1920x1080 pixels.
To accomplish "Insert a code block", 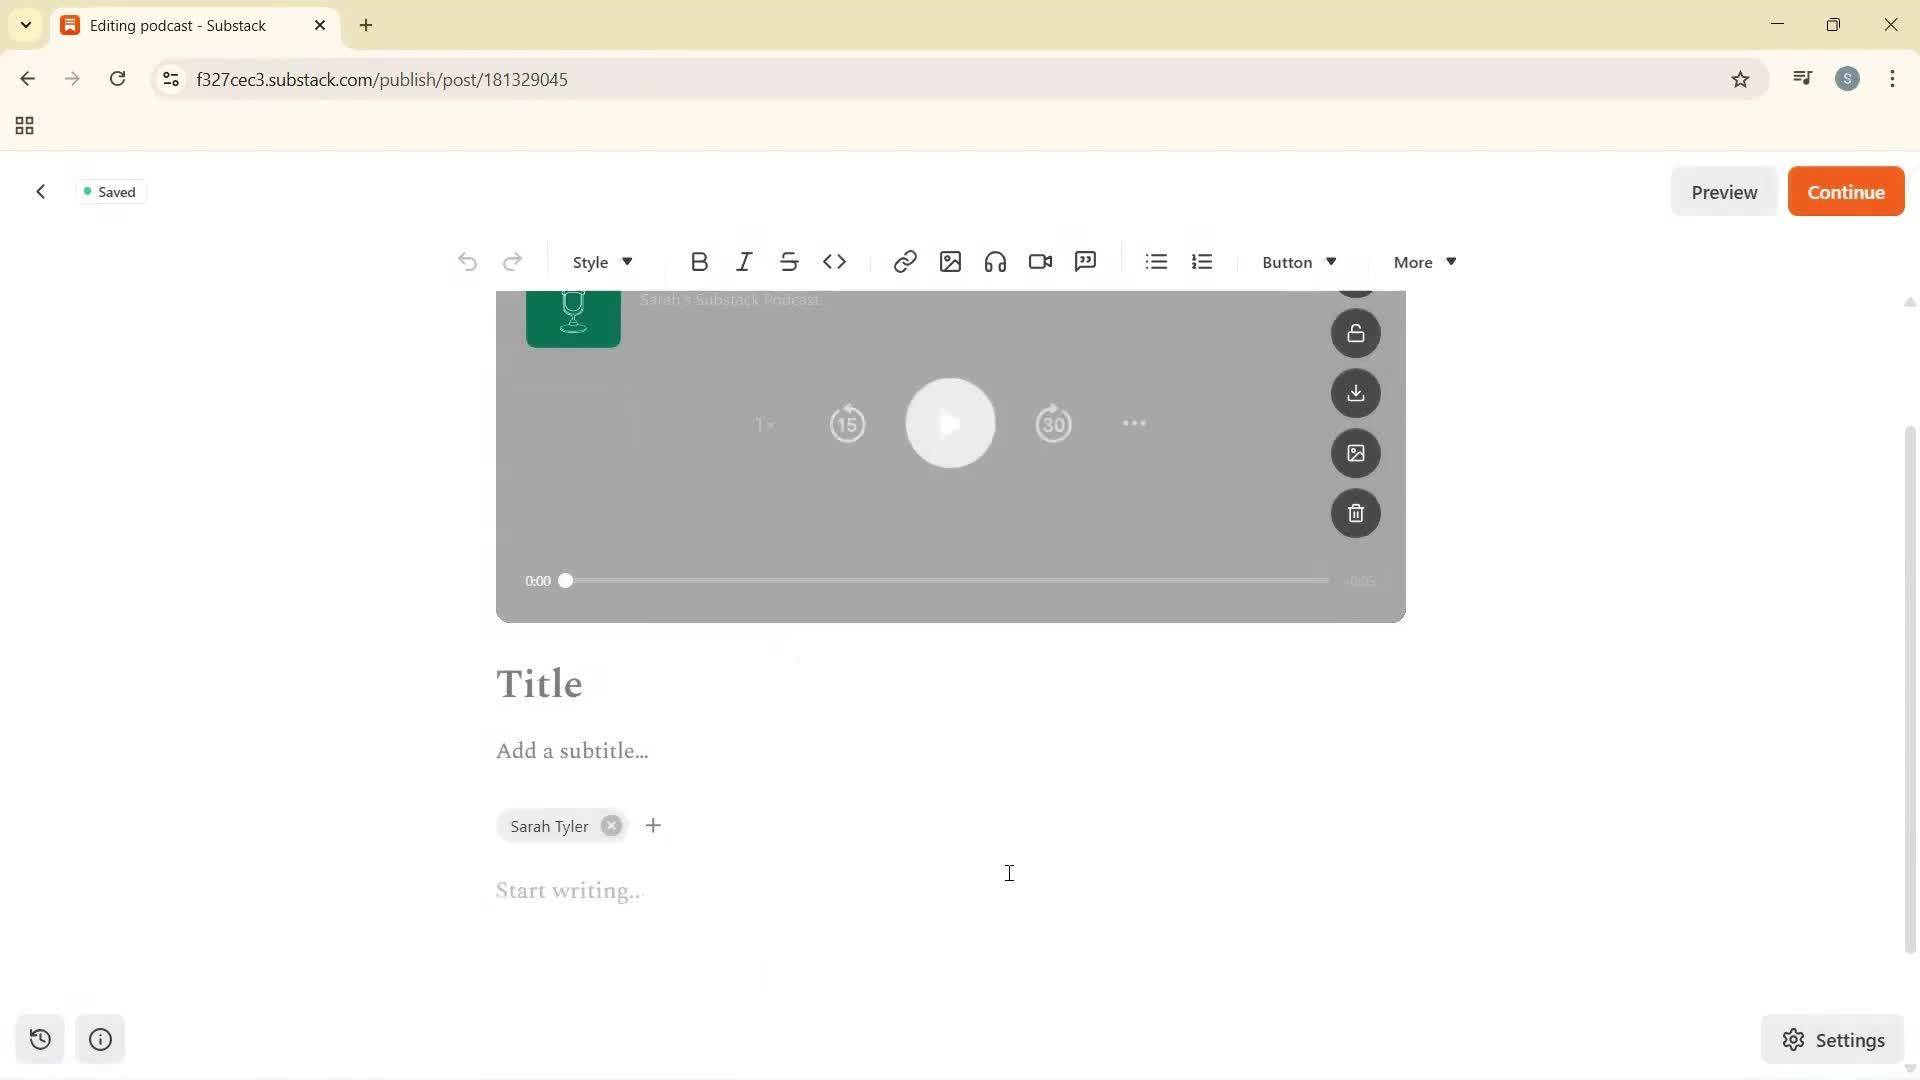I will click(836, 261).
